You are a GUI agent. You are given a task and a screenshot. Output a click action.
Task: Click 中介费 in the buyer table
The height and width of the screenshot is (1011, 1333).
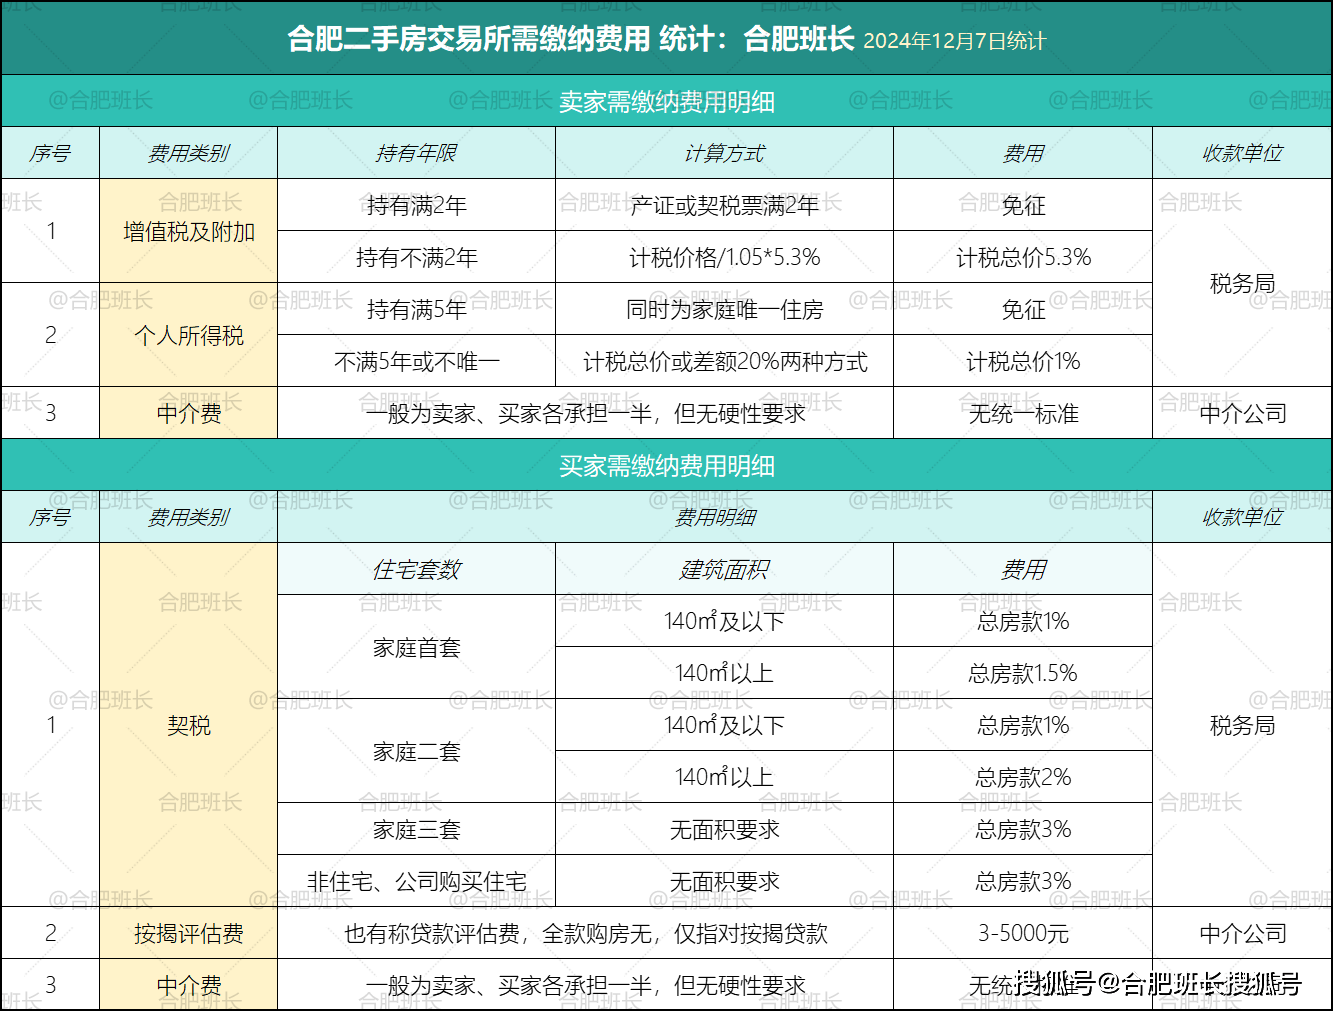click(x=188, y=985)
